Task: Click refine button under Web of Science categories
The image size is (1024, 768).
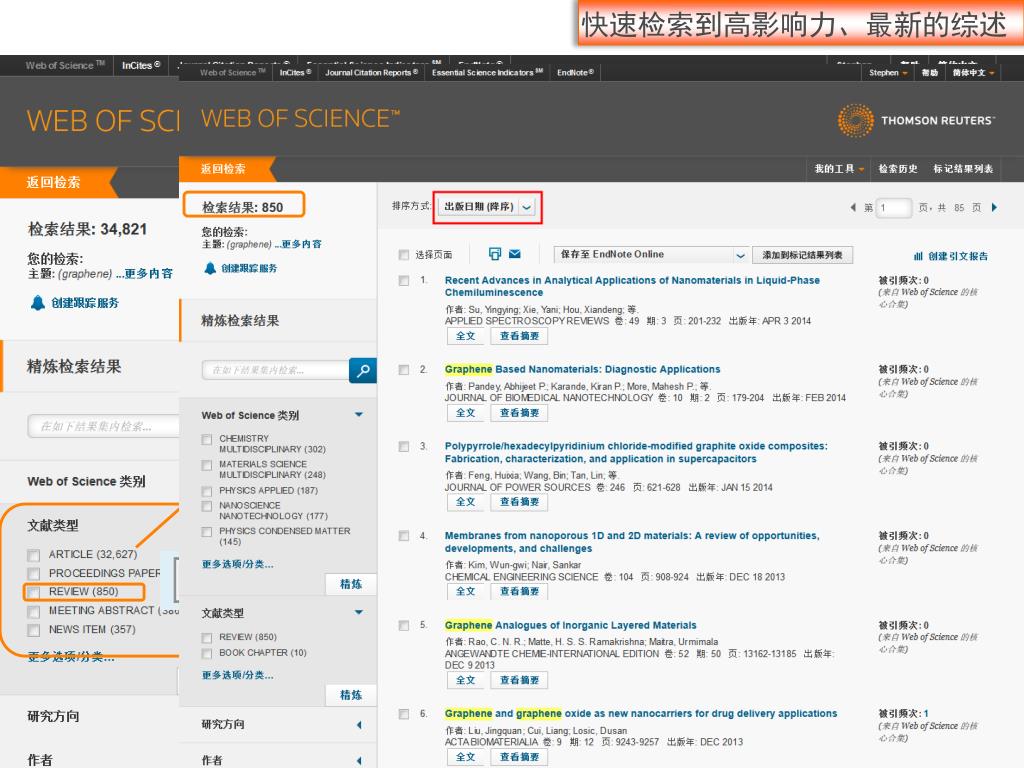Action: coord(351,584)
